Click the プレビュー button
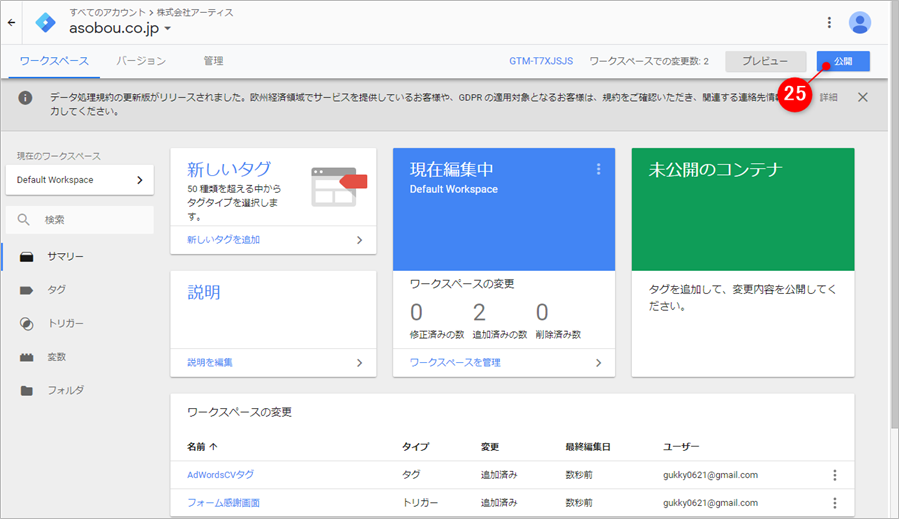This screenshot has height=519, width=899. 765,61
